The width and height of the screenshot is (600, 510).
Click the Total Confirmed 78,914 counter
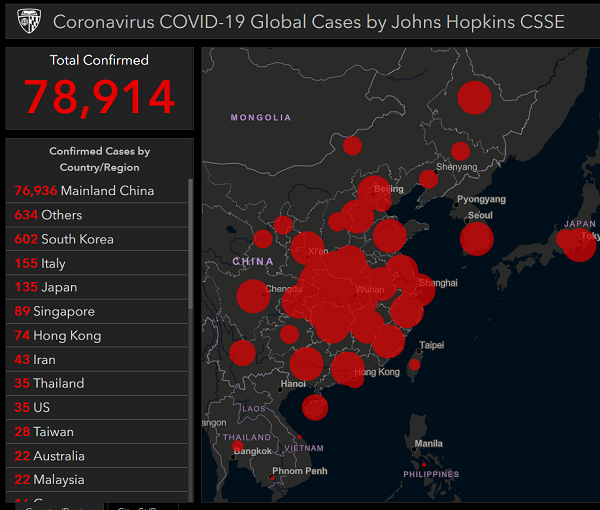coord(99,96)
